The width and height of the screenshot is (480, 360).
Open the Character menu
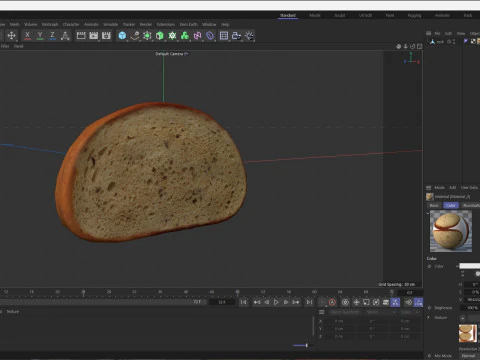point(71,24)
